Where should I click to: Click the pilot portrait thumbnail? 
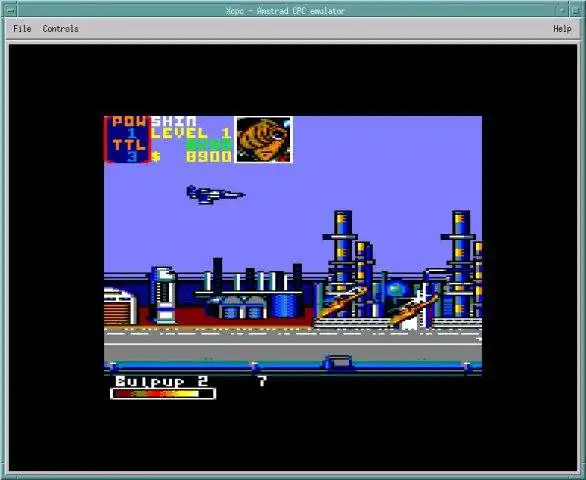click(x=263, y=139)
